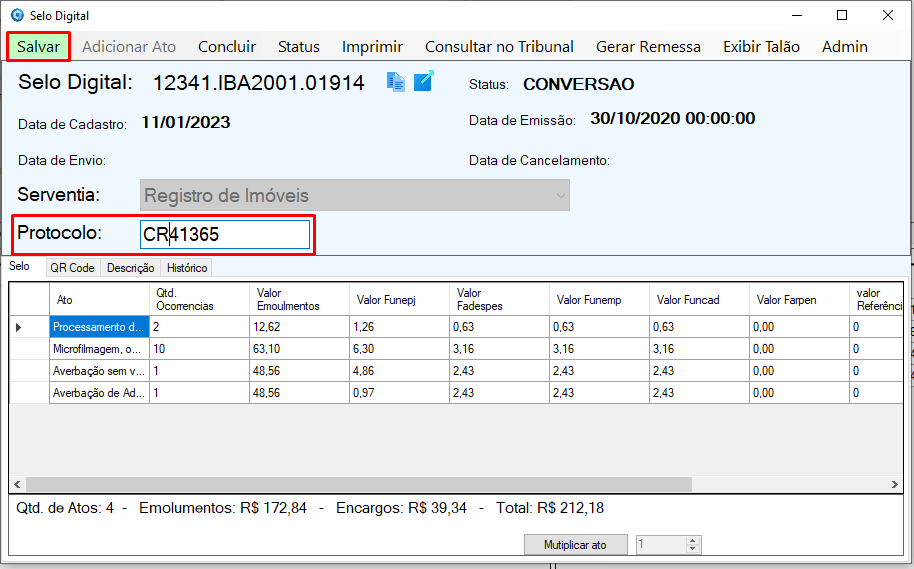This screenshot has width=914, height=569.
Task: Open the Admin menu
Action: pos(845,47)
